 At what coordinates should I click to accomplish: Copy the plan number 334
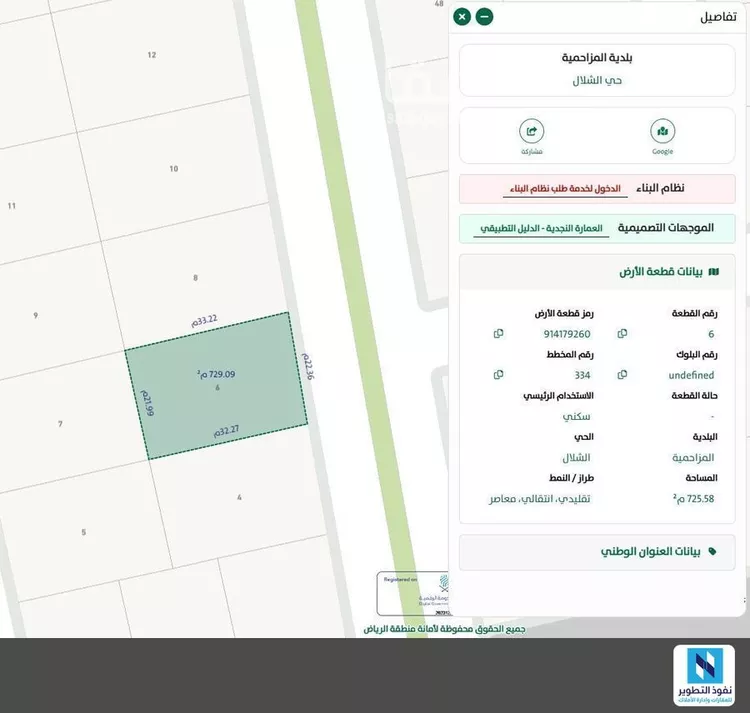pyautogui.click(x=498, y=374)
